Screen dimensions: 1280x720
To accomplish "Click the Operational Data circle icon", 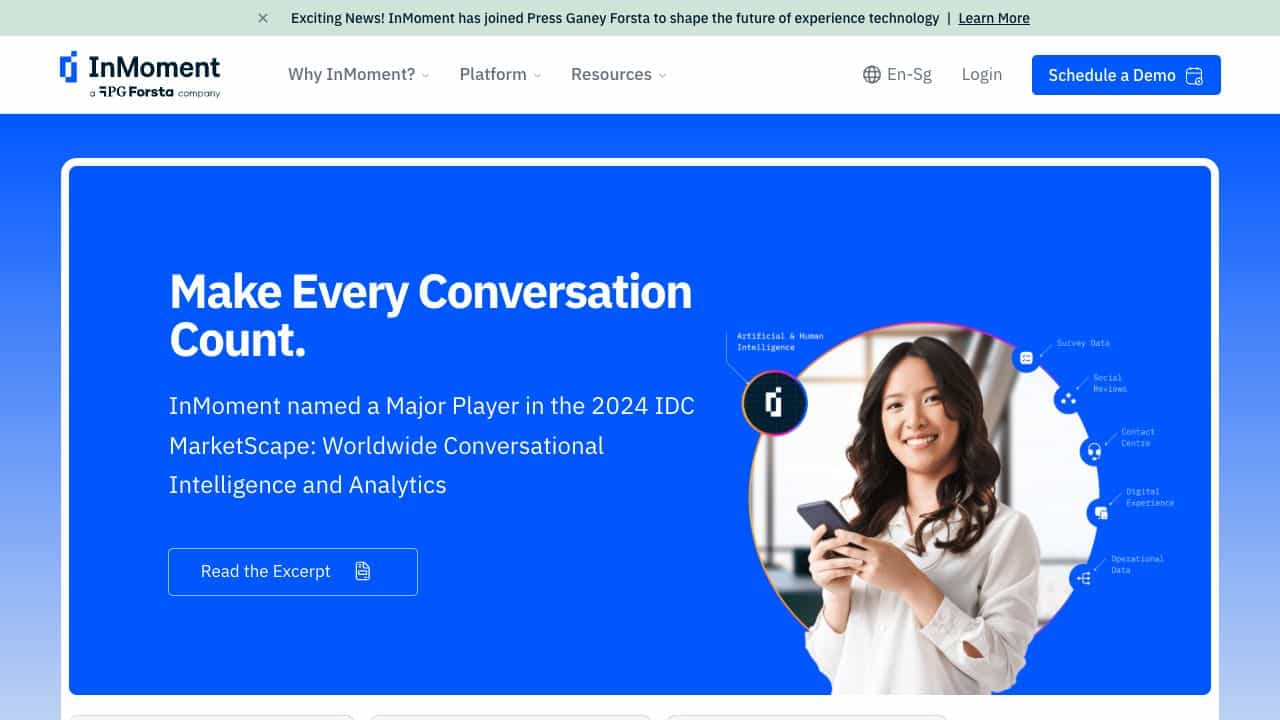I will click(1083, 577).
